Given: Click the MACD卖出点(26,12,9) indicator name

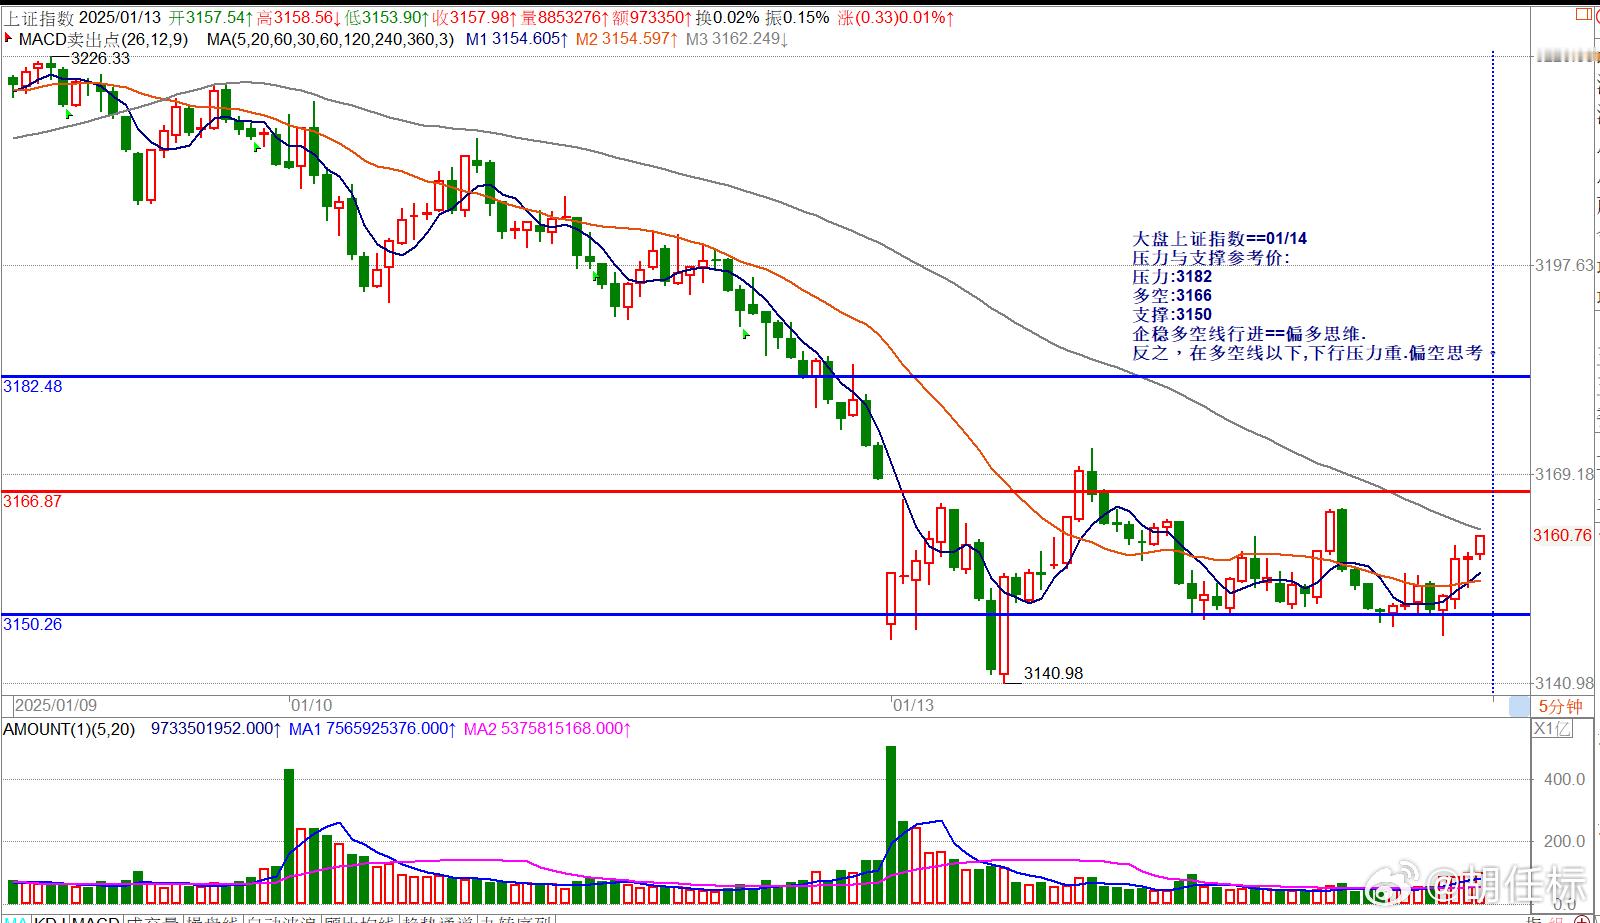Looking at the screenshot, I should point(103,40).
